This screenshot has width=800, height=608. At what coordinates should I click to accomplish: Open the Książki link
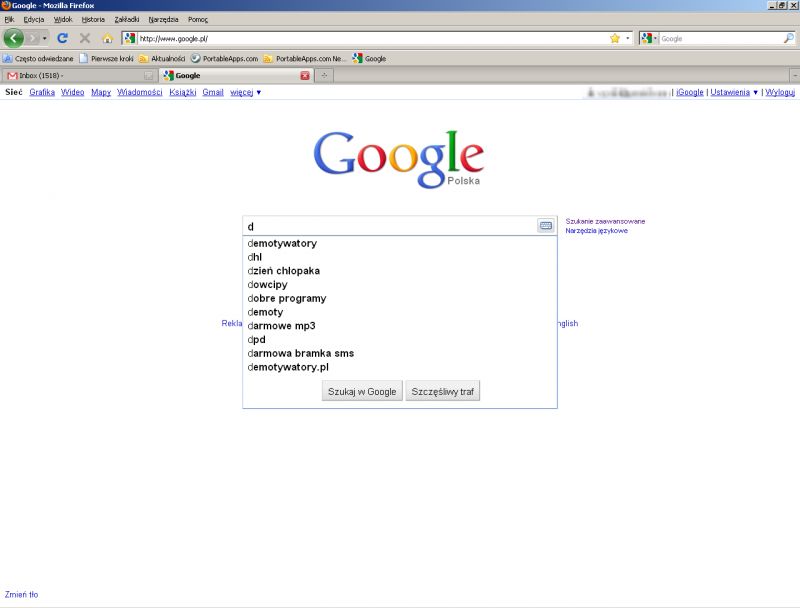coord(183,92)
